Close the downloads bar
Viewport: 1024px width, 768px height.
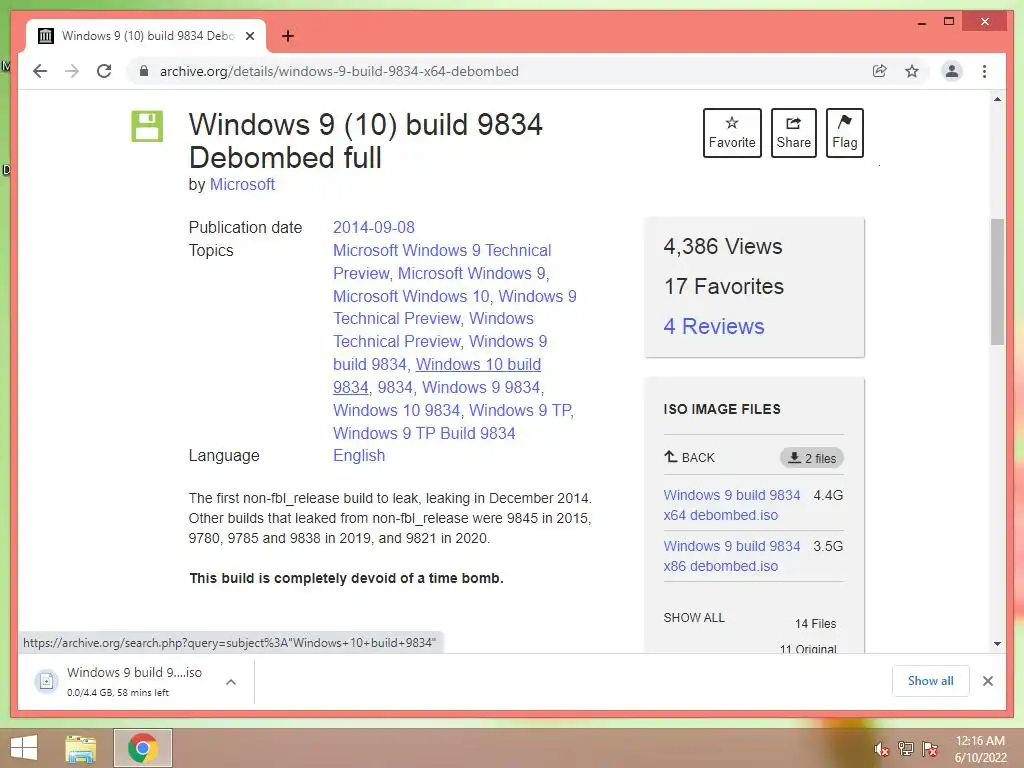point(987,681)
